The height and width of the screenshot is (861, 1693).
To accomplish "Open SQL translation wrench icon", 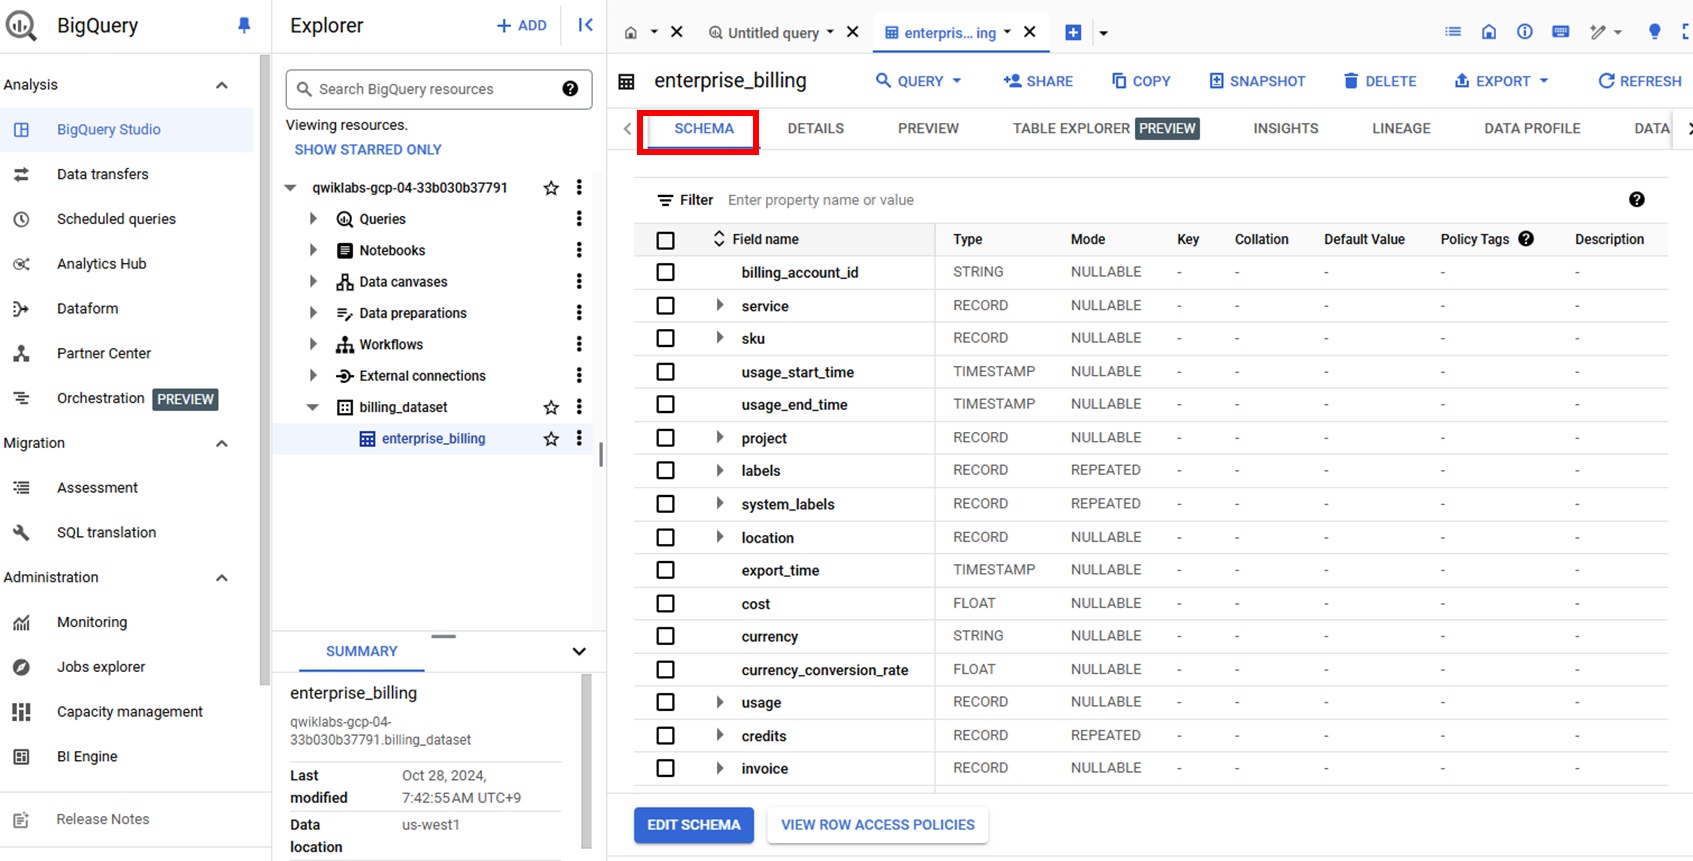I will pyautogui.click(x=21, y=532).
